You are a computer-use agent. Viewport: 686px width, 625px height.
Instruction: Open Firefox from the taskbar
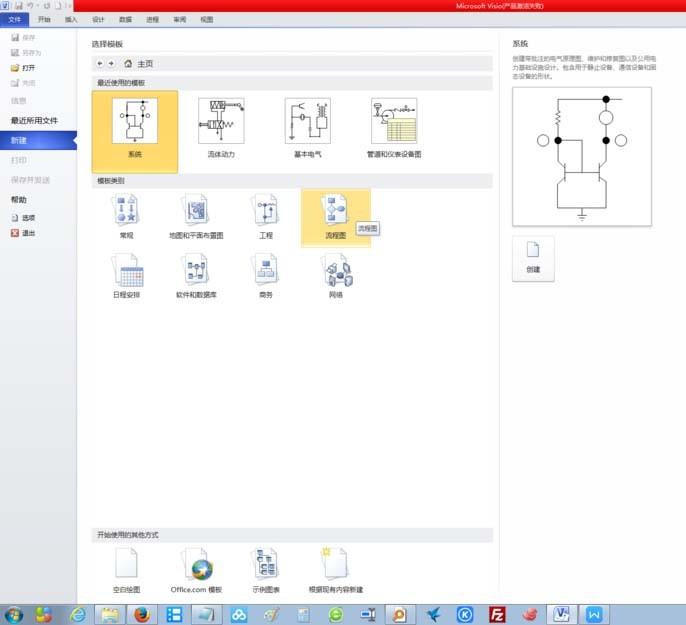(142, 615)
